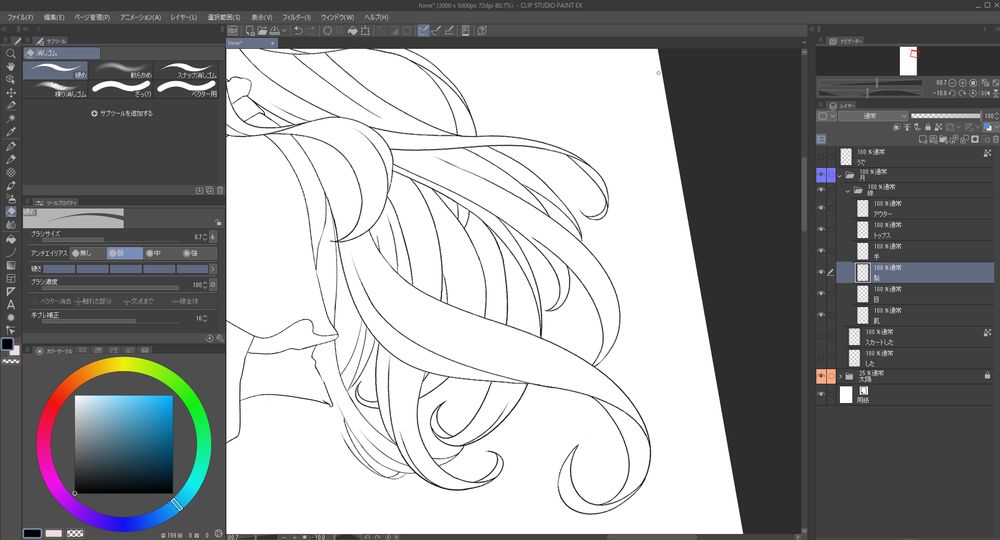Viewport: 1000px width, 540px height.
Task: Hide the 用紙 paper layer
Action: tap(821, 395)
